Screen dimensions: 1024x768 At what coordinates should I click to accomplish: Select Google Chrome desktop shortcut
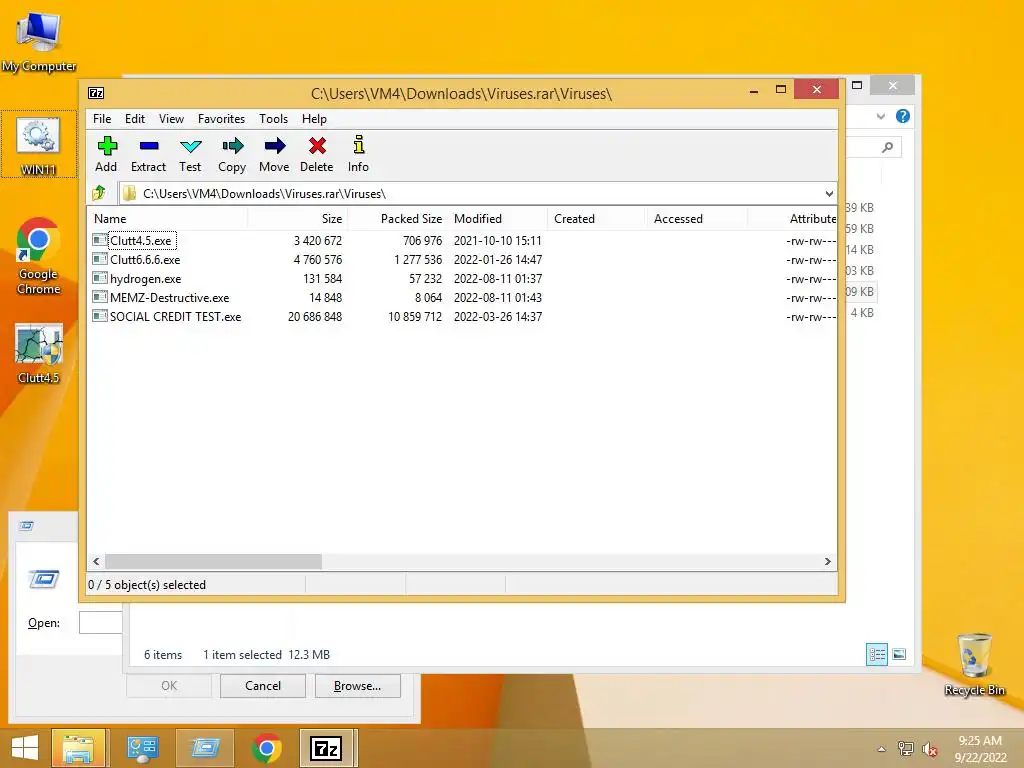39,256
